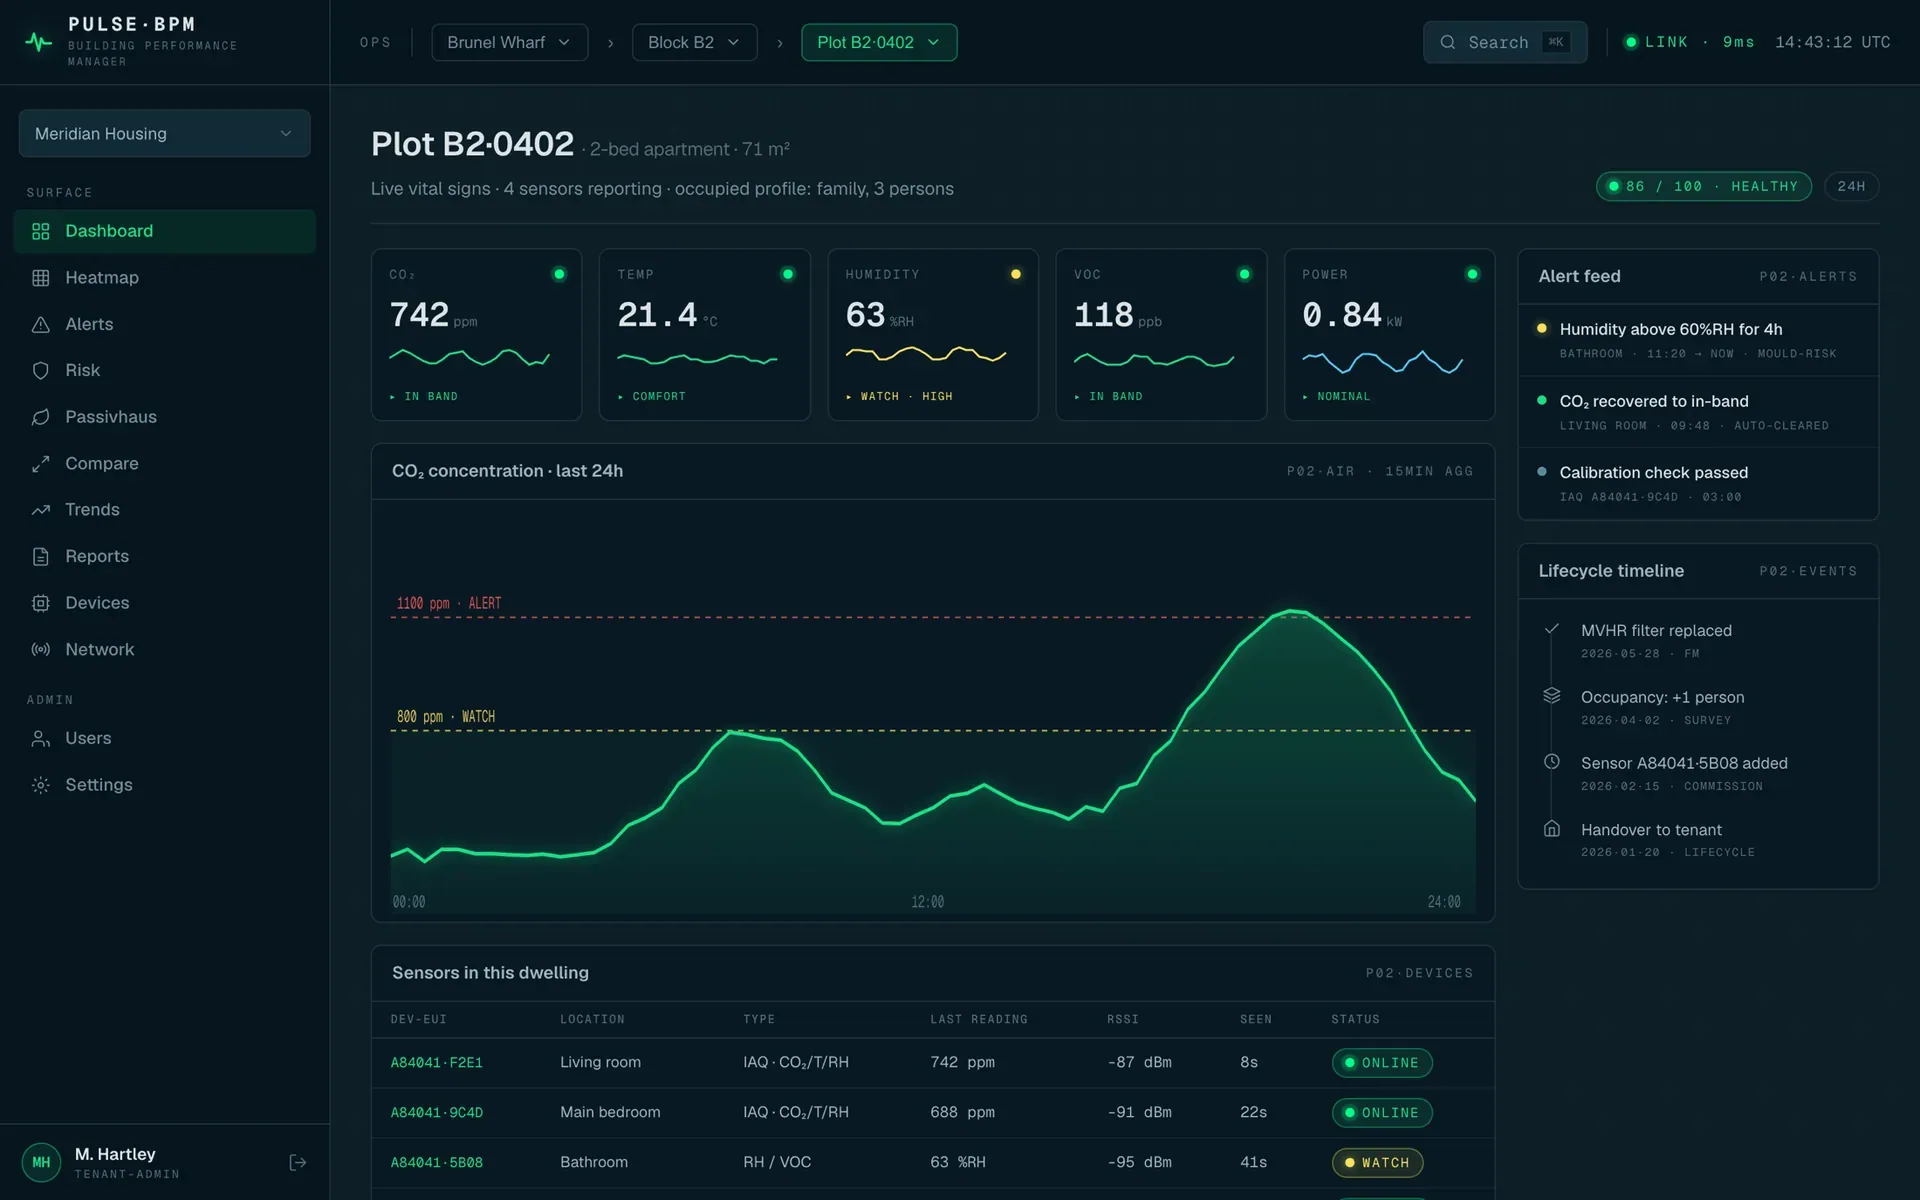Click the -95 dBm RSSI cell

pyautogui.click(x=1139, y=1162)
